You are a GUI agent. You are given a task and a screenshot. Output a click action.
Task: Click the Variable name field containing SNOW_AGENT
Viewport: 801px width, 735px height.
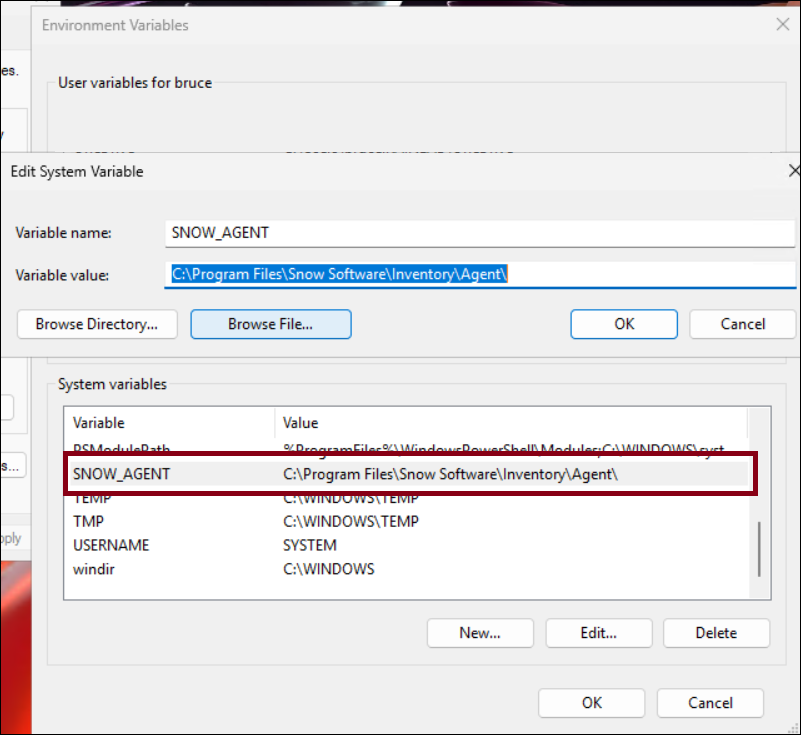tap(480, 232)
